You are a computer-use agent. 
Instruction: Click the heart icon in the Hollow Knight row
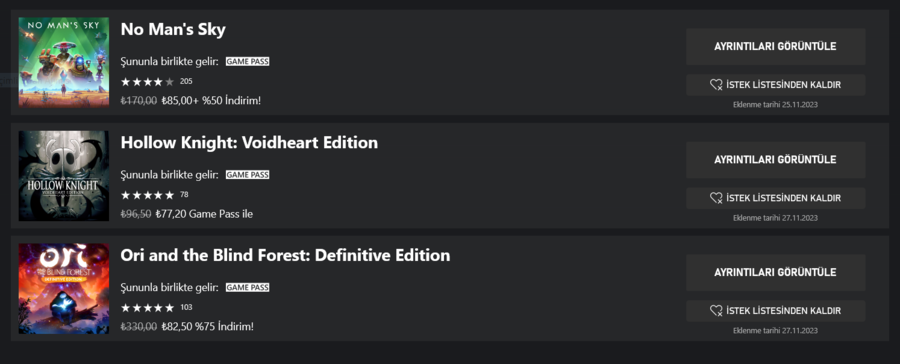tap(716, 198)
